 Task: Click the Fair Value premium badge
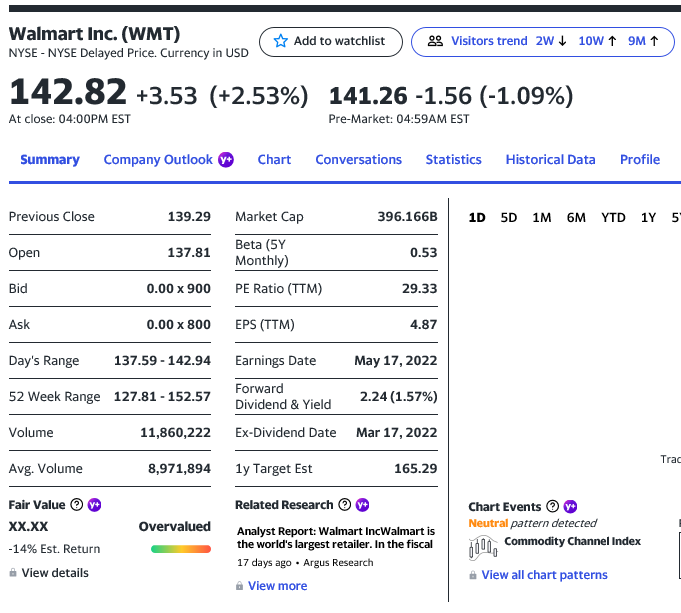pyautogui.click(x=94, y=505)
